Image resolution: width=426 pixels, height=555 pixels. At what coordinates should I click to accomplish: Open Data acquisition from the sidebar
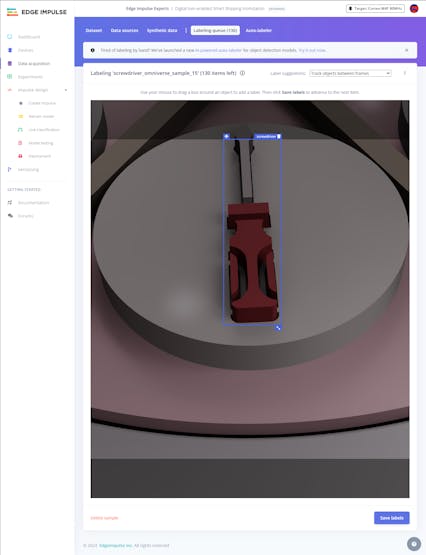pos(34,64)
